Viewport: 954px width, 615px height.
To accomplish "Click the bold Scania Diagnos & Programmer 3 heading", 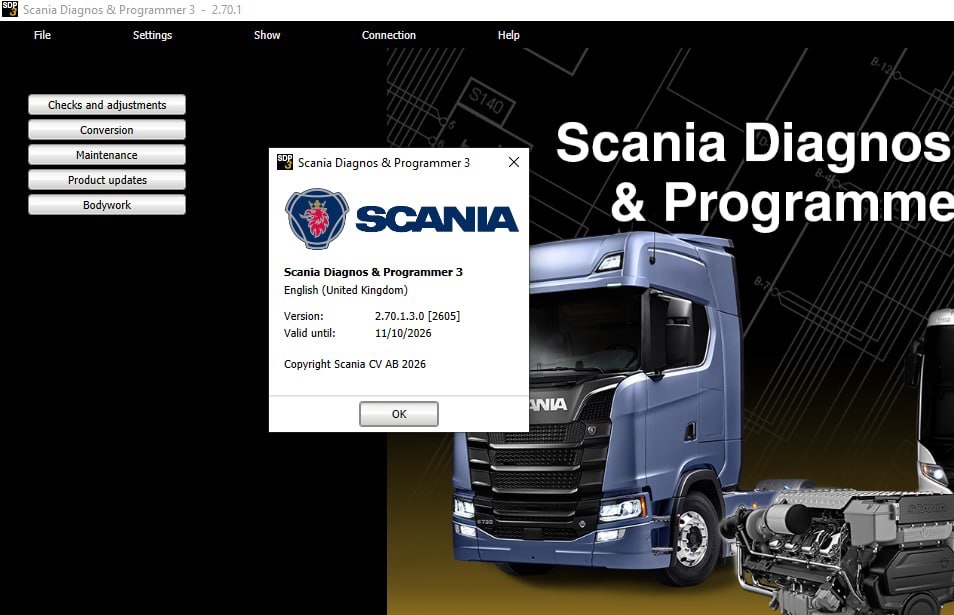I will (x=373, y=272).
